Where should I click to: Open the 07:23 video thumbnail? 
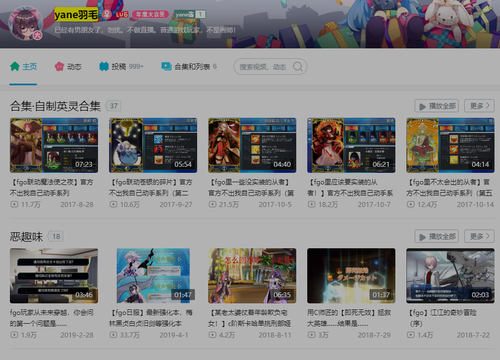pyautogui.click(x=54, y=145)
